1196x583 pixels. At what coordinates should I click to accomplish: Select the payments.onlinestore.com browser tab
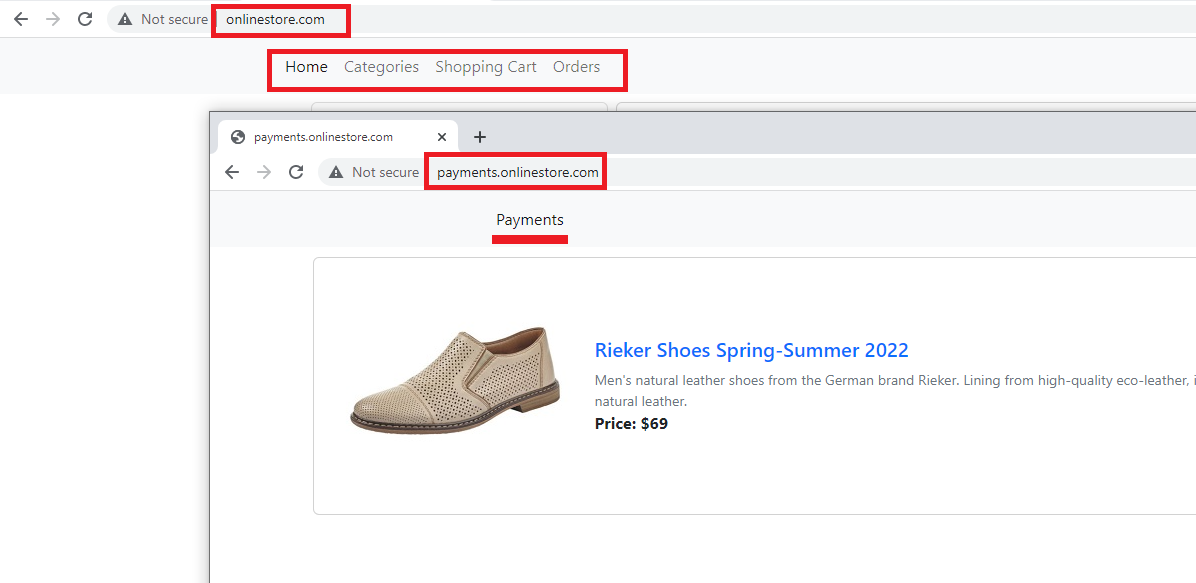(x=323, y=137)
